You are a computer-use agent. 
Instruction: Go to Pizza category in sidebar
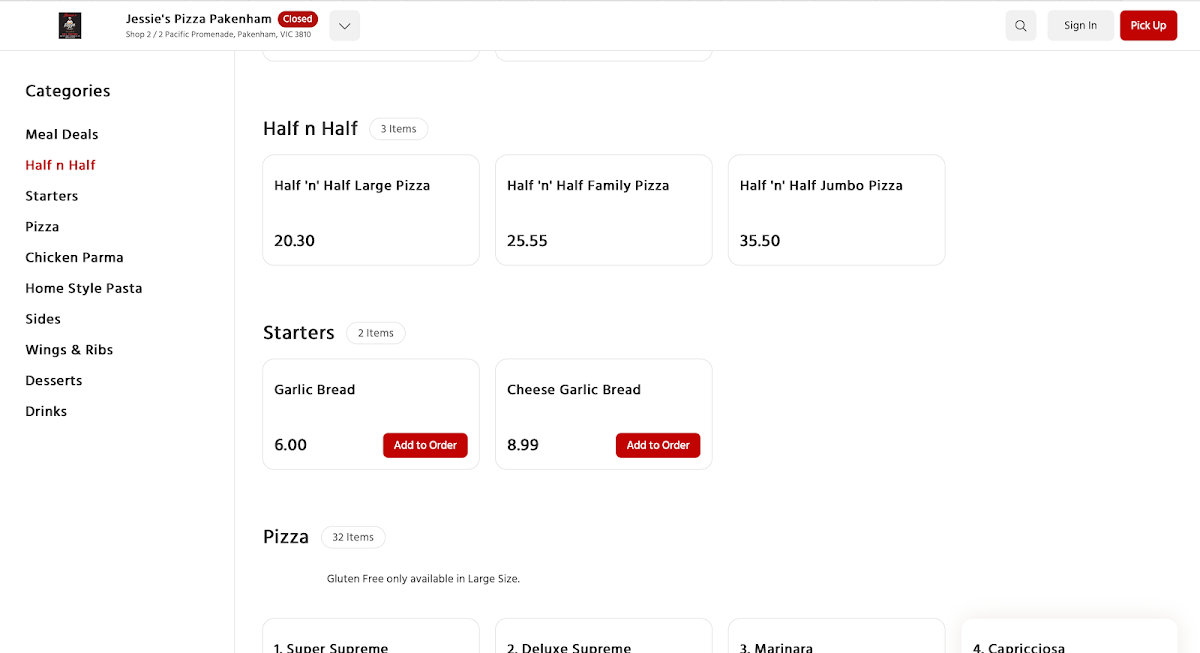pyautogui.click(x=42, y=227)
